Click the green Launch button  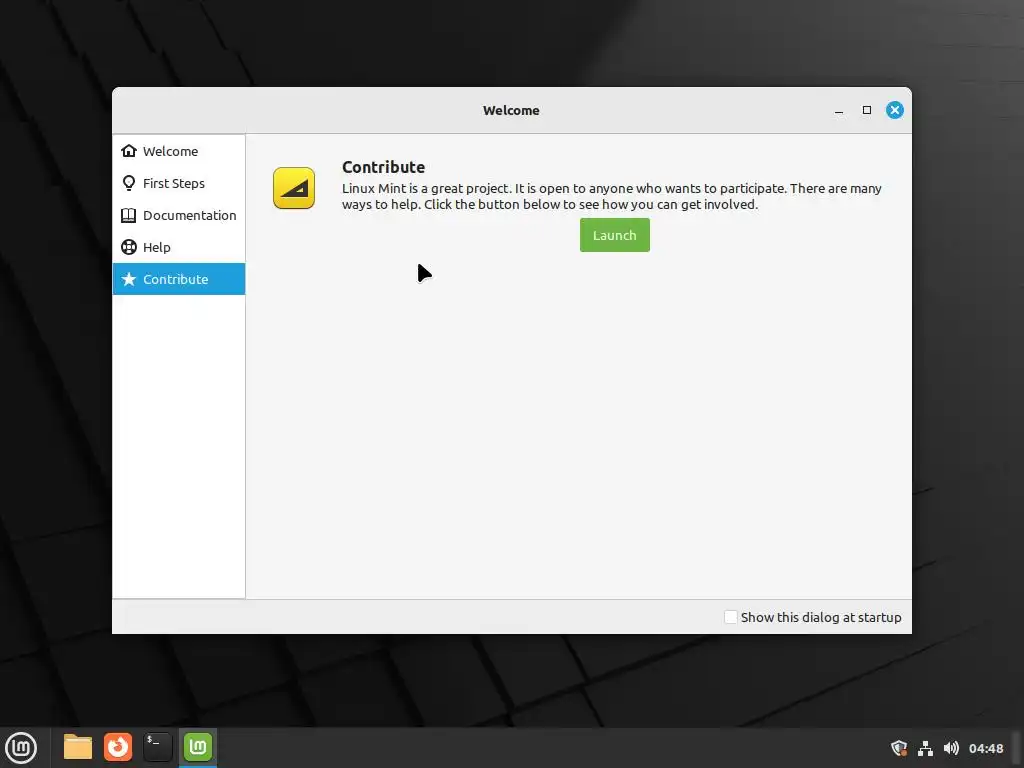pyautogui.click(x=615, y=235)
